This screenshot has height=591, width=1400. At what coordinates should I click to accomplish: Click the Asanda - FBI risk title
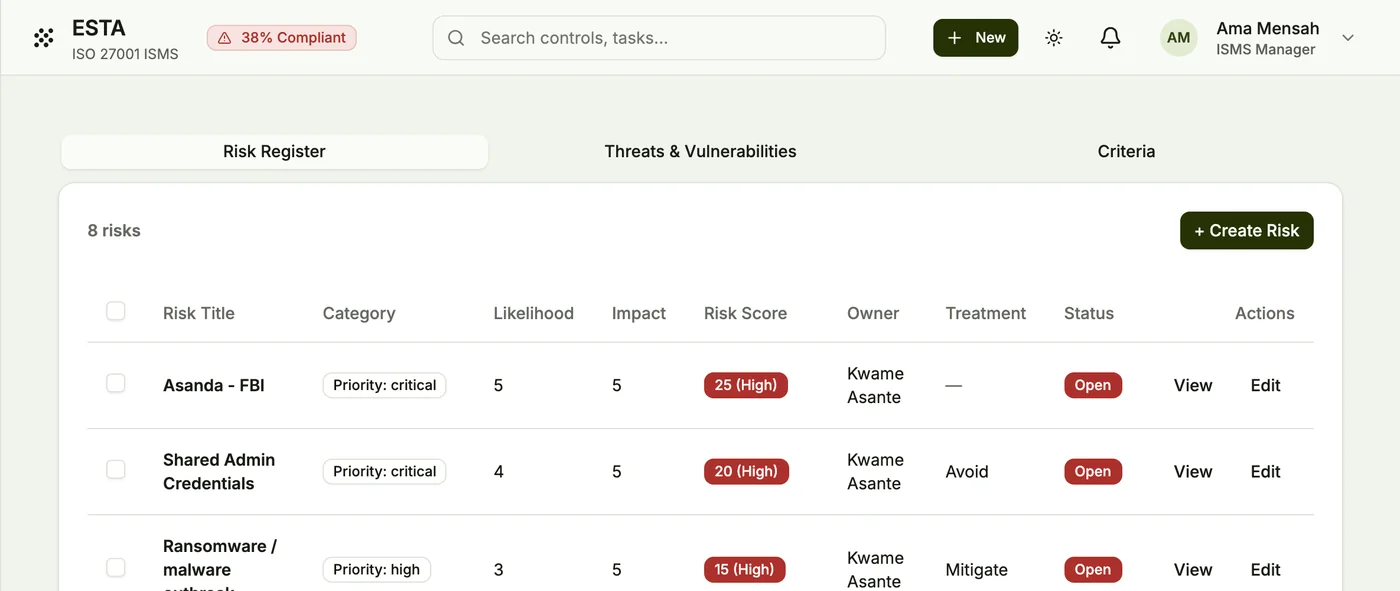214,385
